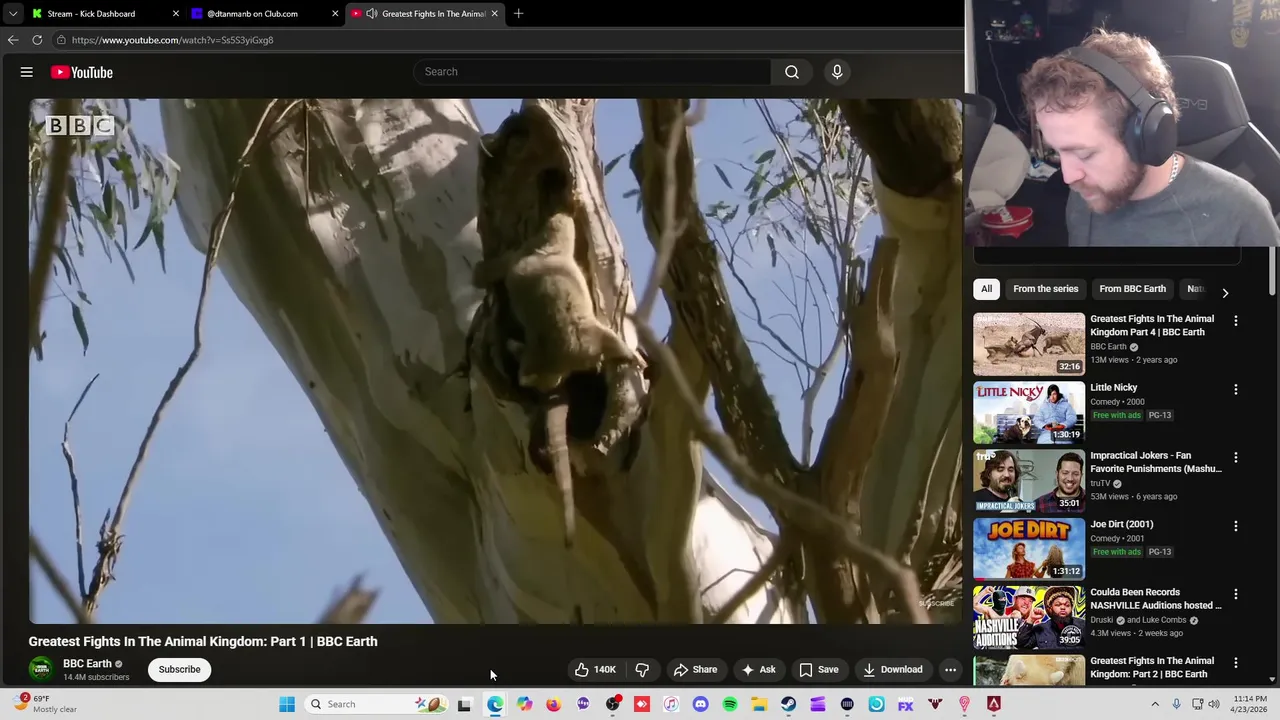Open Task View on taskbar

point(464,704)
